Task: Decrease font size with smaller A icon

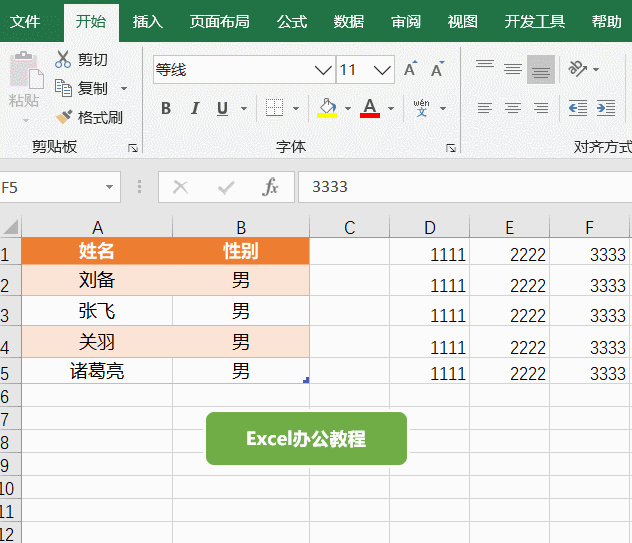Action: tap(437, 70)
